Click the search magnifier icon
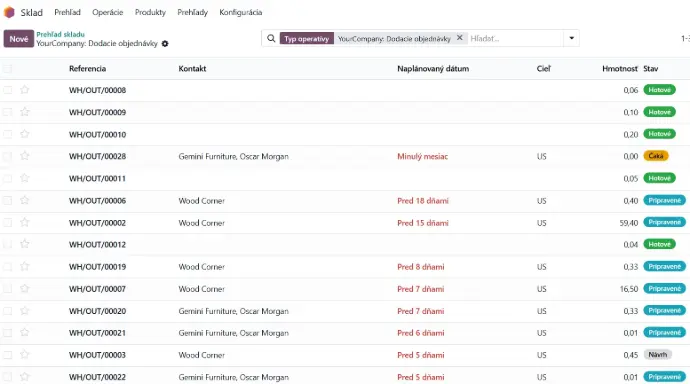Viewport: 690px width, 384px height. 271,38
